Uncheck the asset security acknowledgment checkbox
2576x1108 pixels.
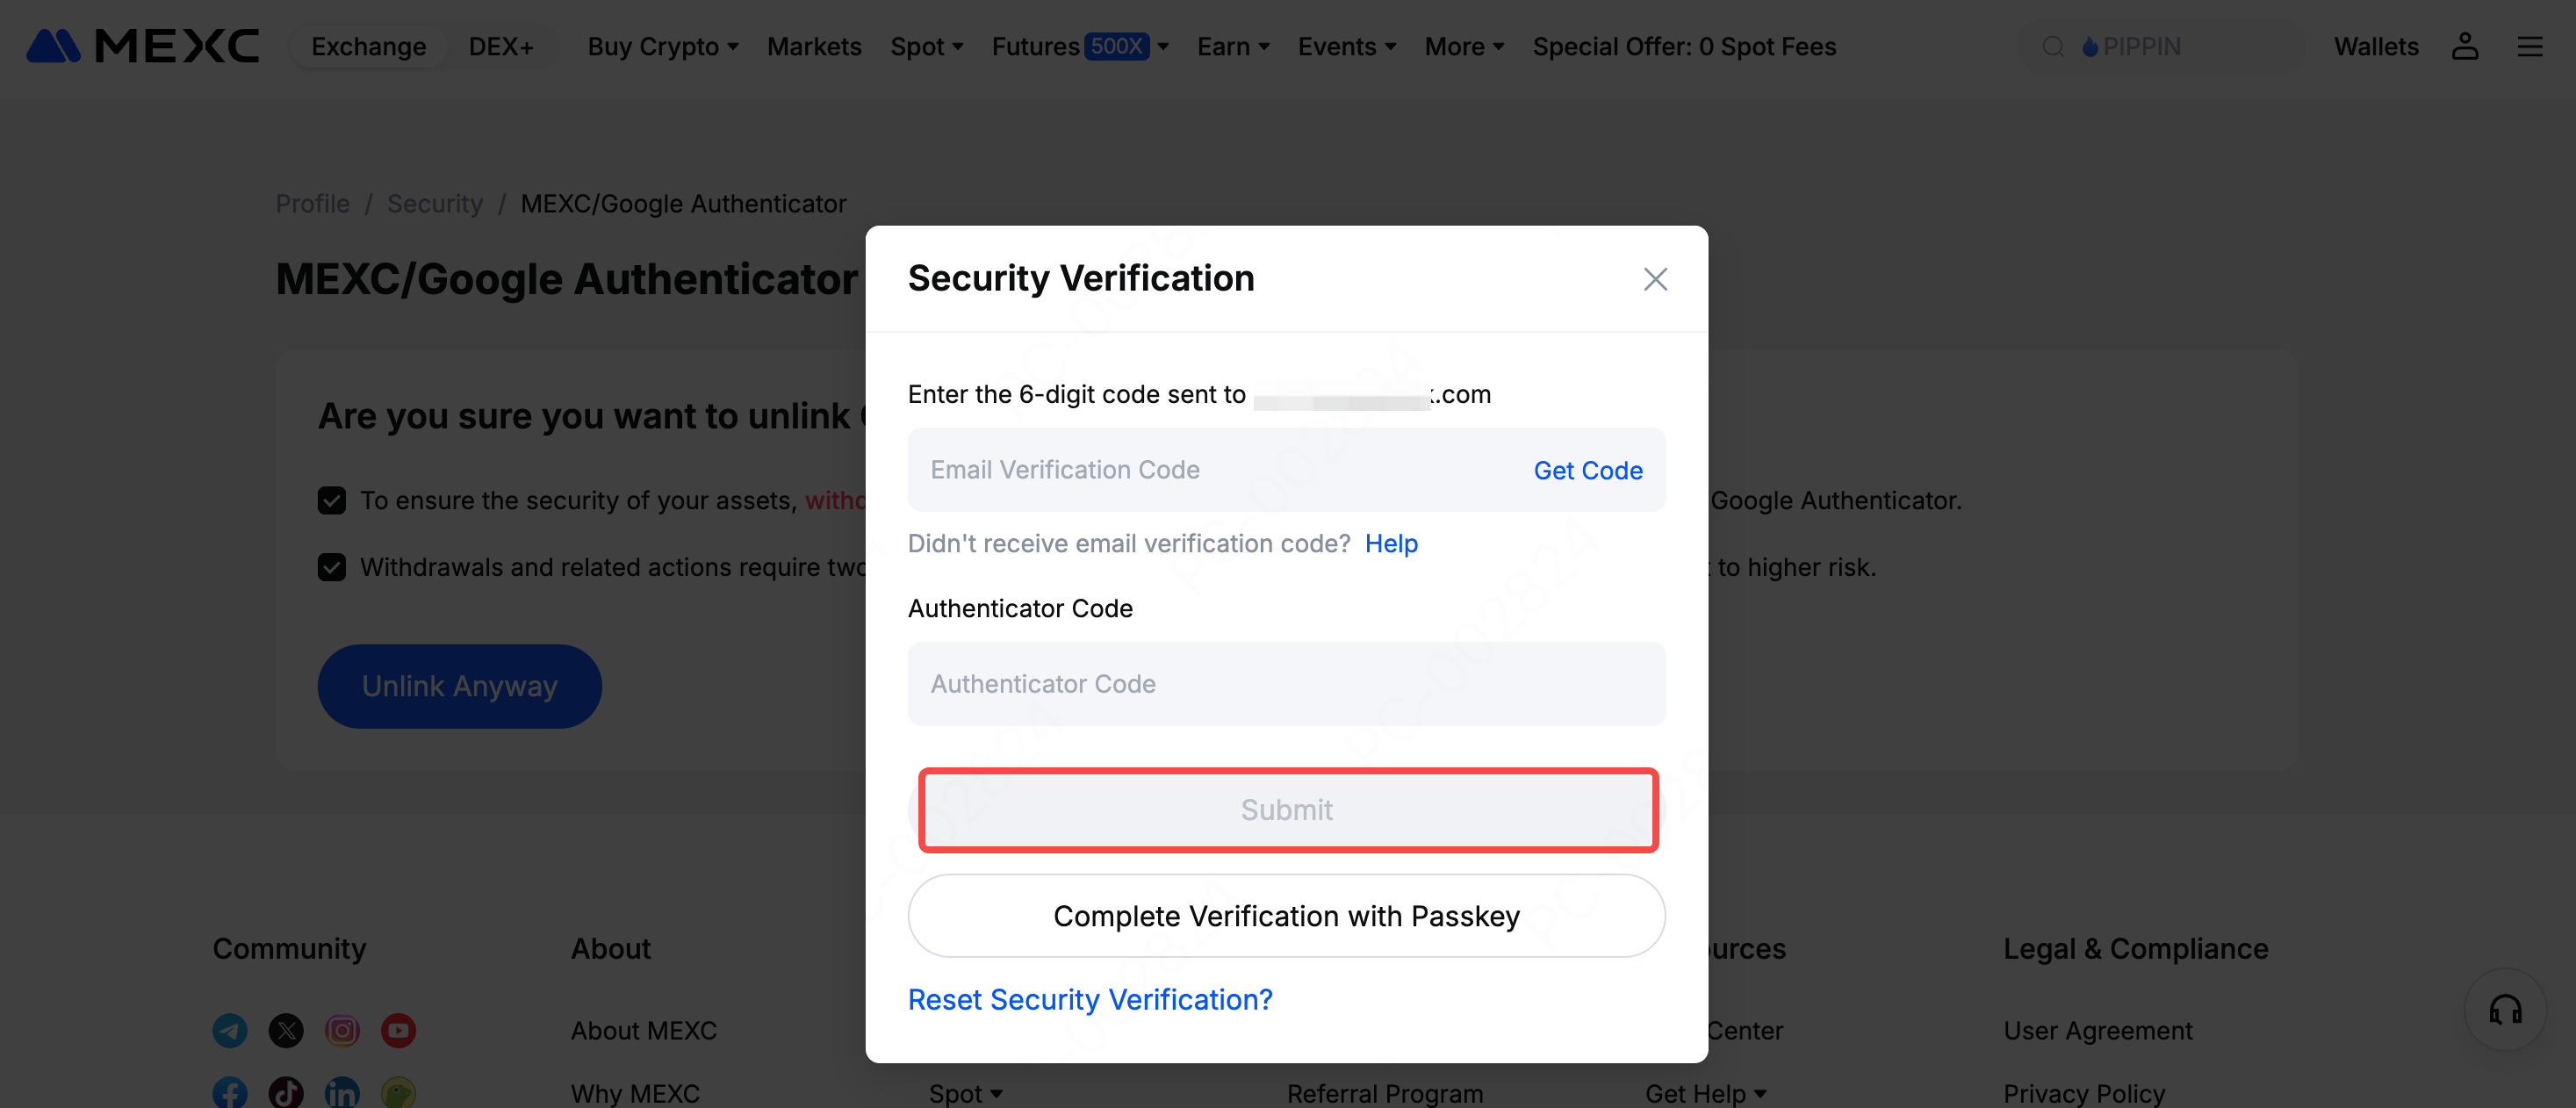click(332, 500)
